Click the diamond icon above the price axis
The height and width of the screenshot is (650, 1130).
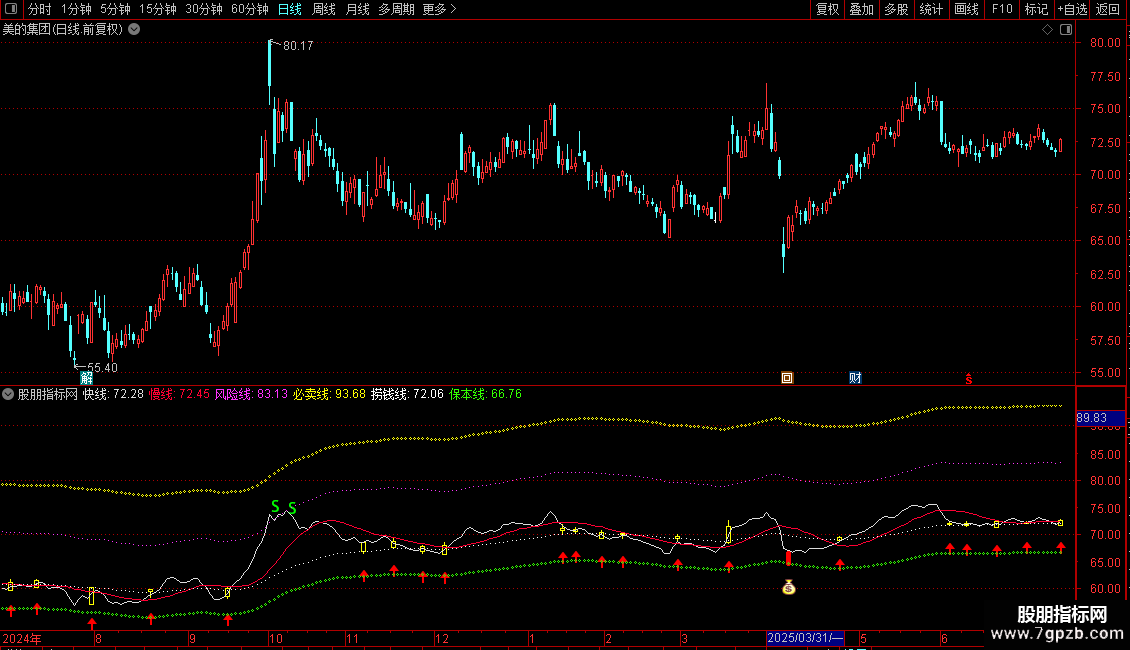click(1047, 30)
